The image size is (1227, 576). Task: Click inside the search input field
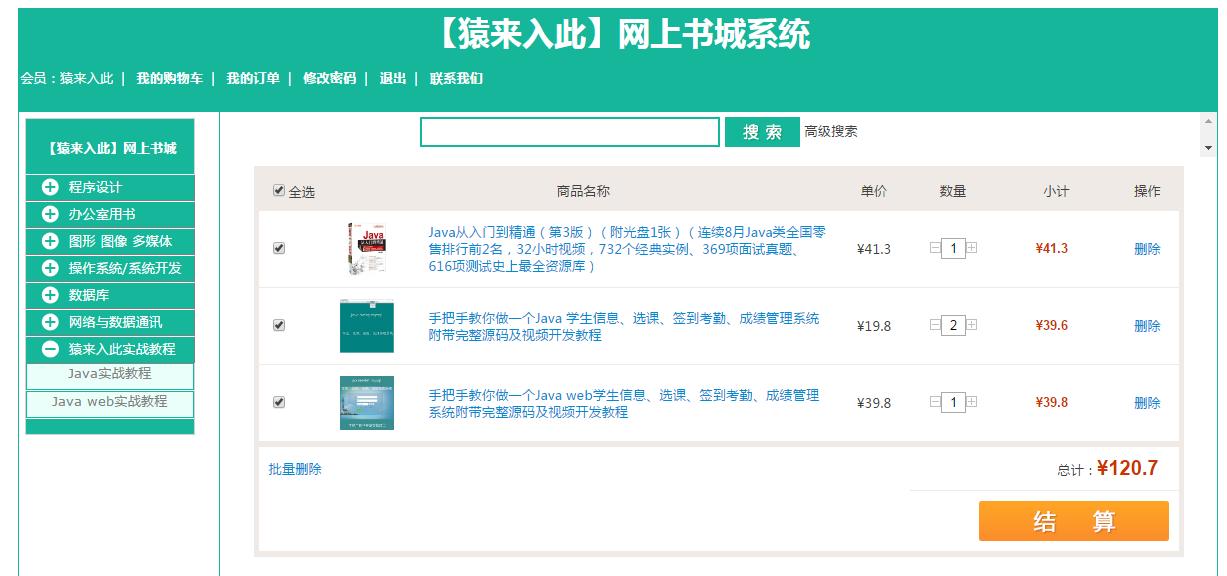[x=570, y=131]
